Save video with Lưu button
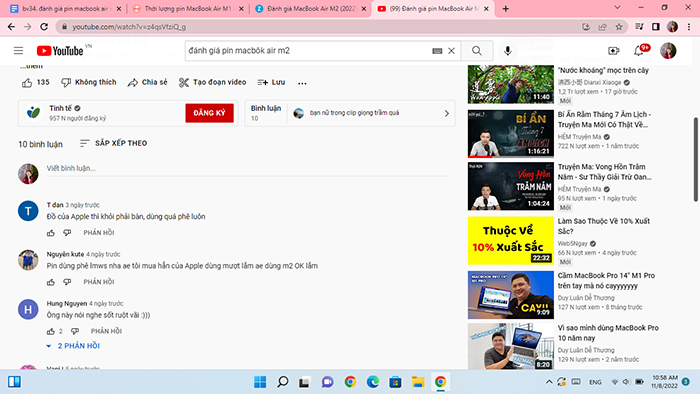Image resolution: width=700 pixels, height=394 pixels. (x=271, y=83)
